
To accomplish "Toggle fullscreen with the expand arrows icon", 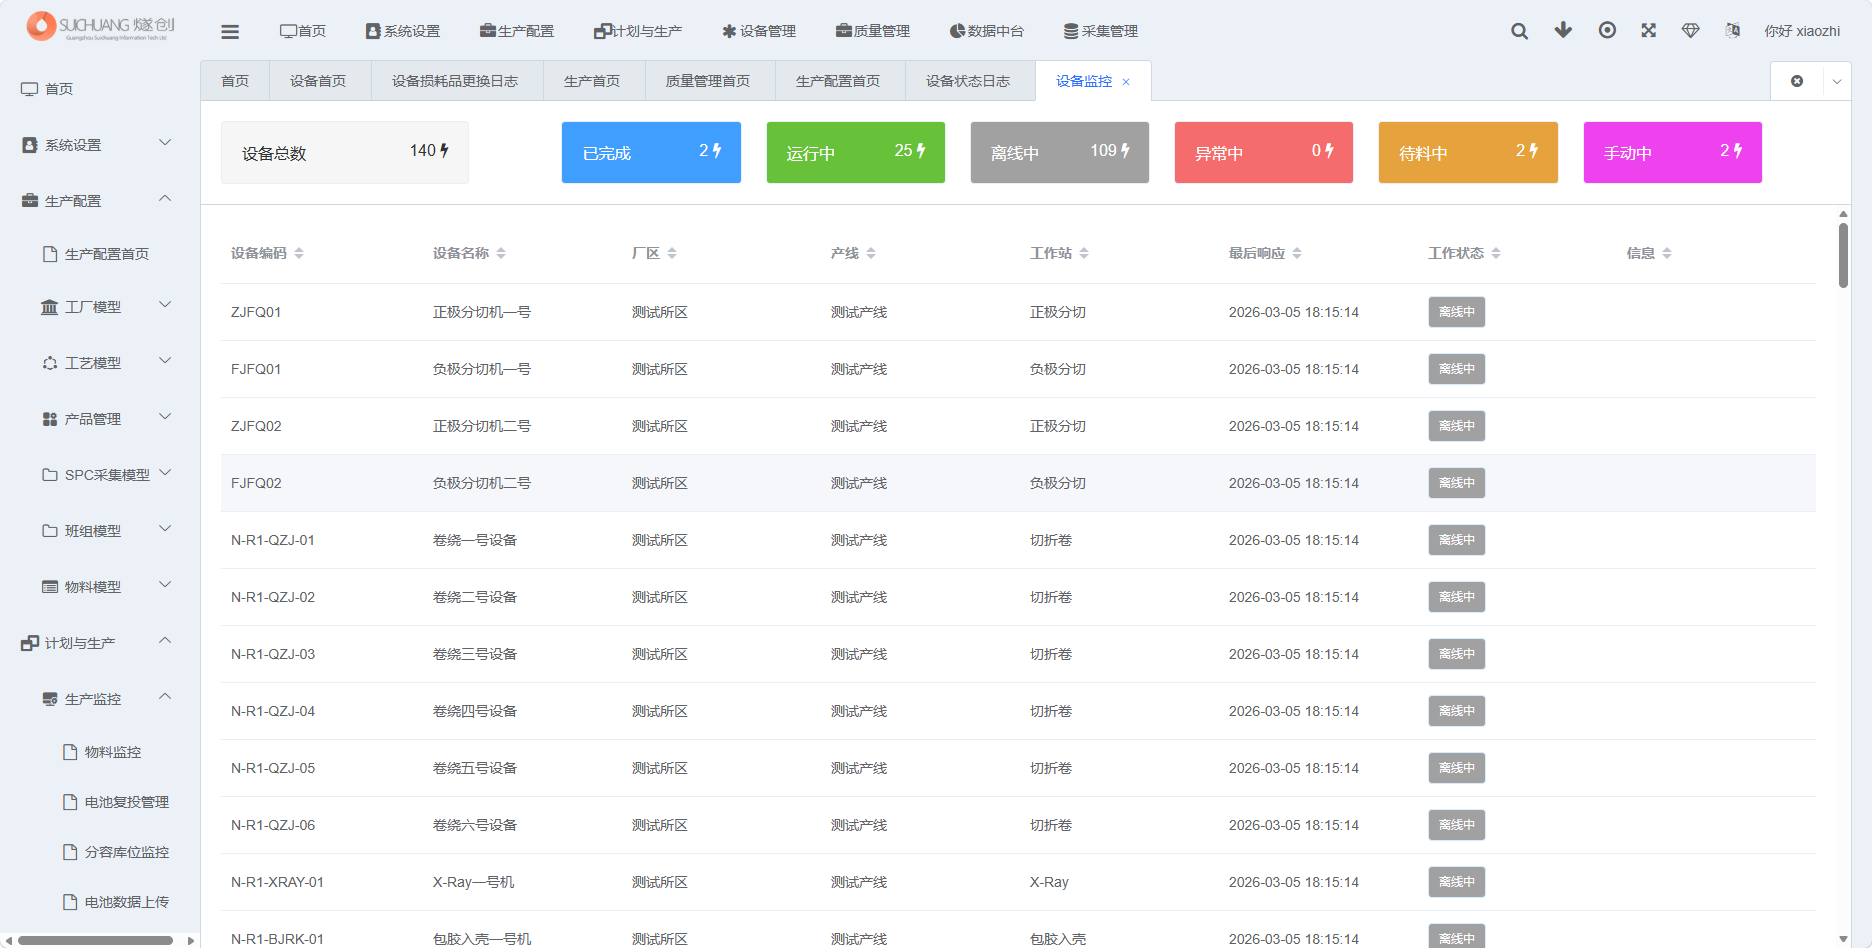I will coord(1649,30).
